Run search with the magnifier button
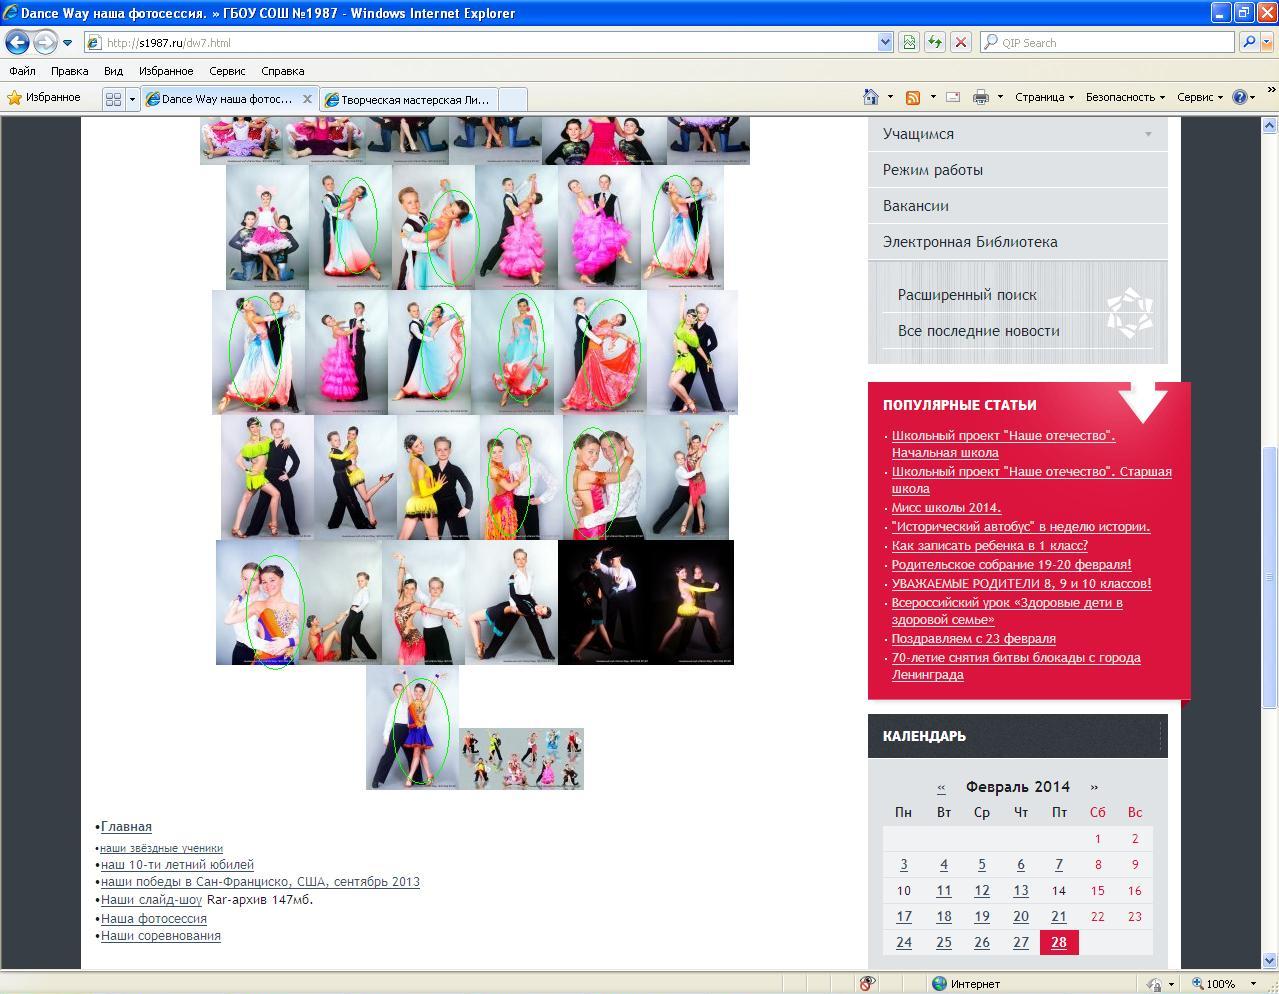This screenshot has height=994, width=1279. (x=1248, y=42)
